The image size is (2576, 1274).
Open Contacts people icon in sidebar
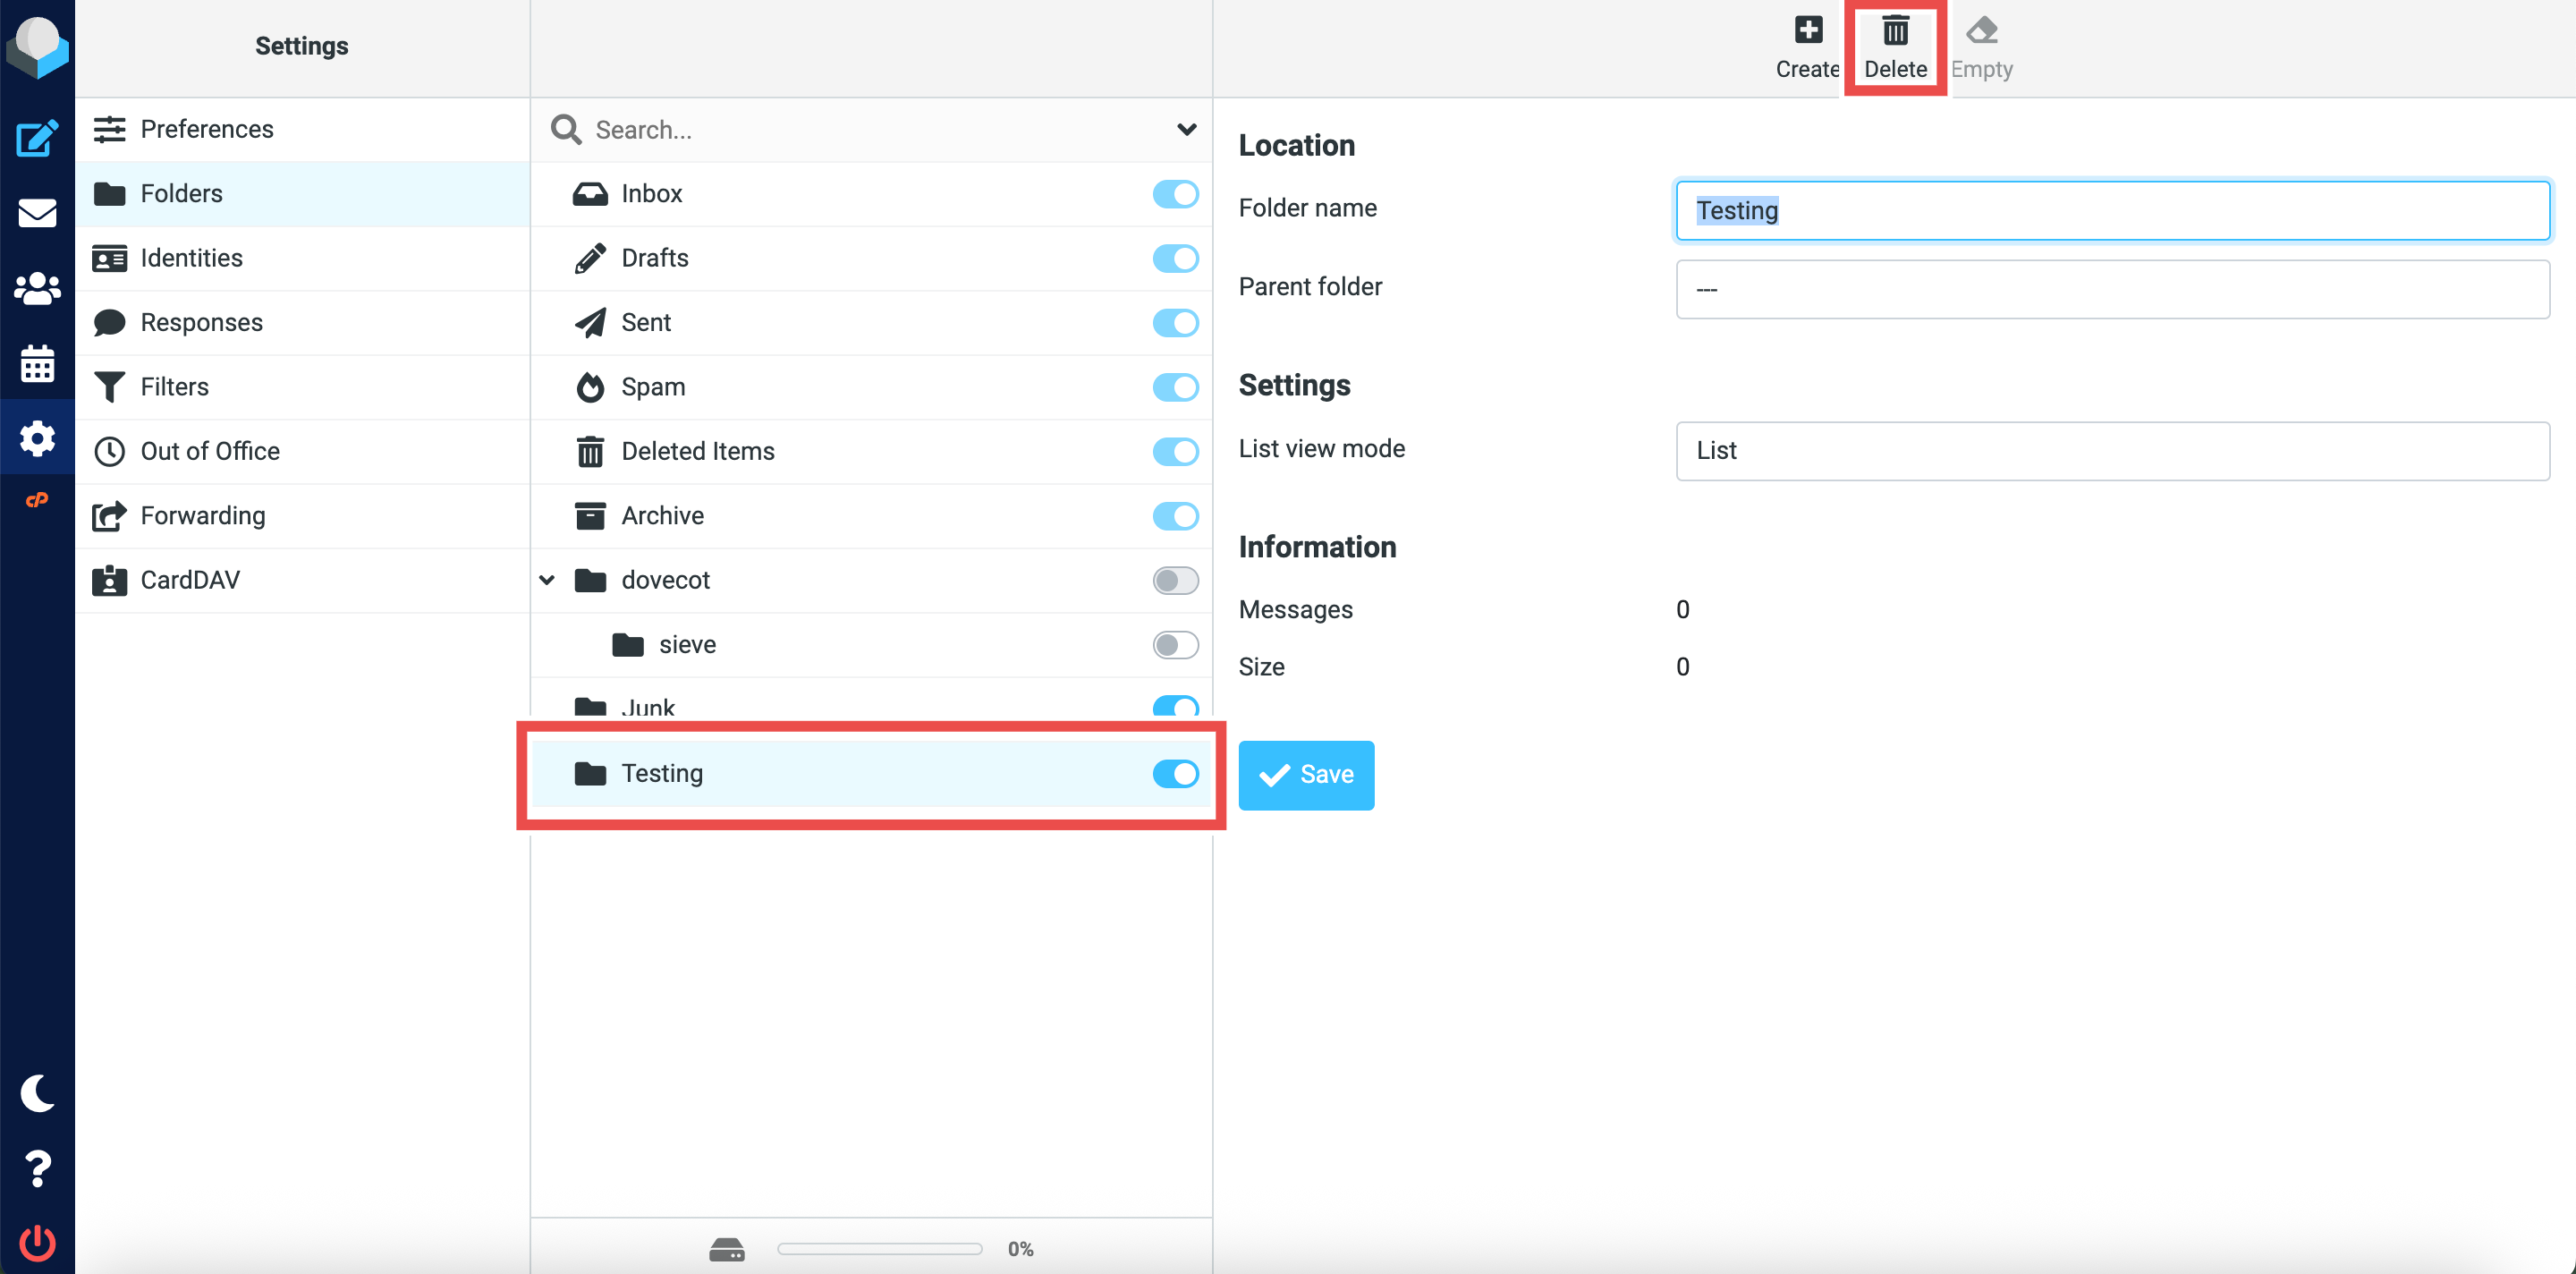click(37, 289)
